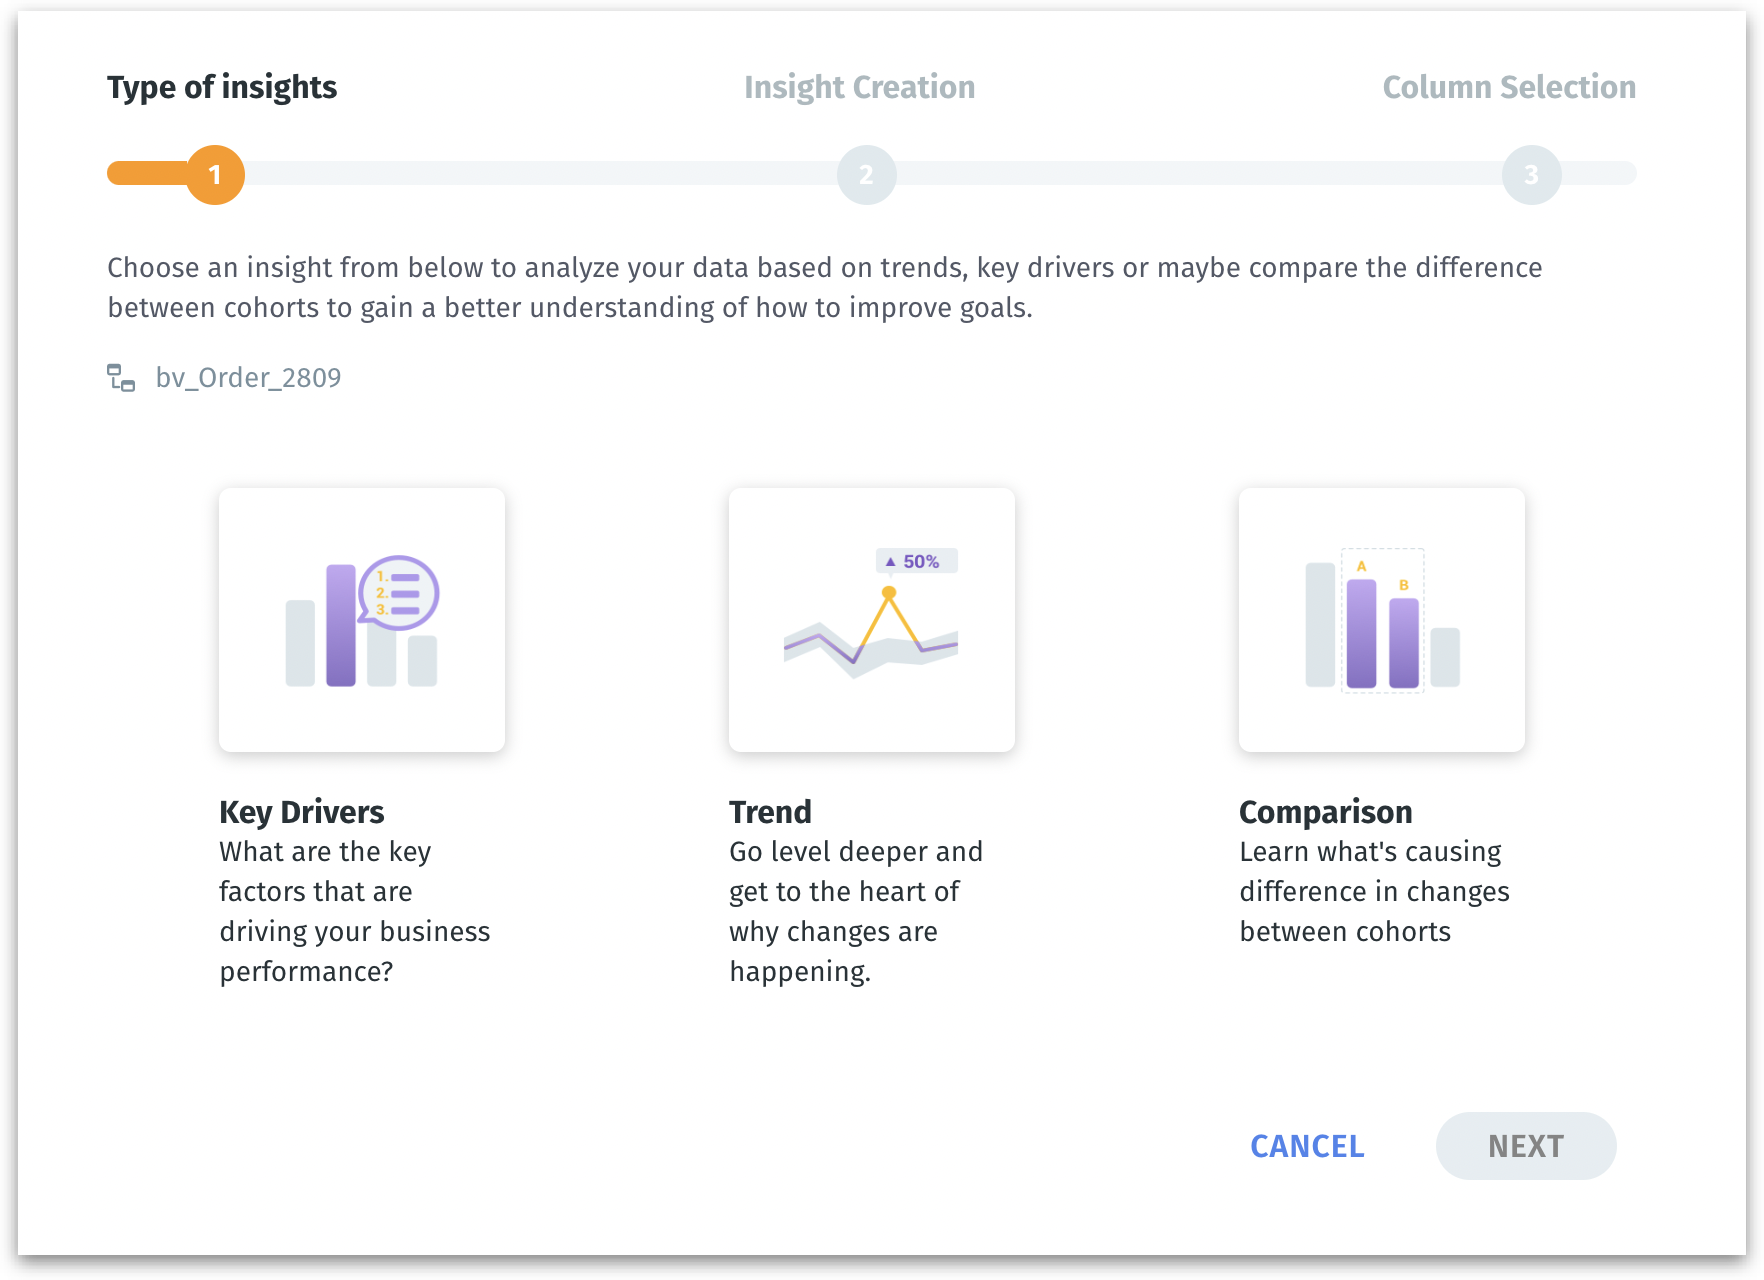Screen dimensions: 1764x1280
Task: Select the Comparison insight card
Action: click(1382, 620)
